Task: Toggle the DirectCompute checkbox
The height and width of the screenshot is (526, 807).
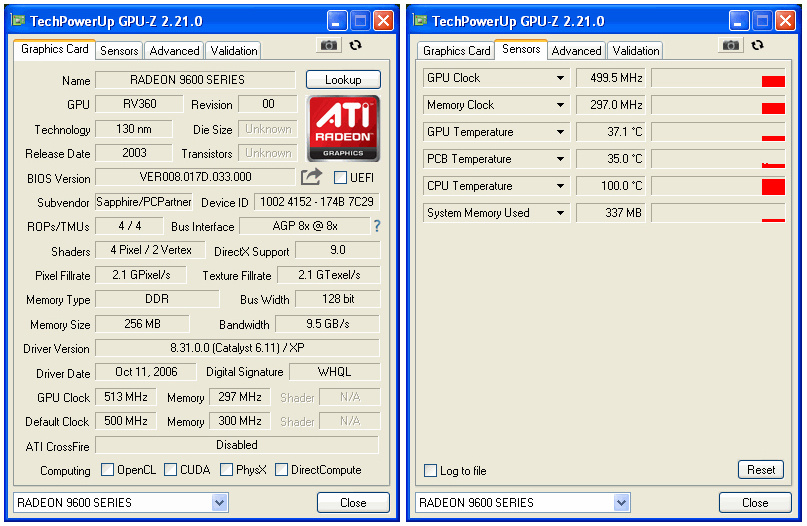Action: pyautogui.click(x=281, y=469)
